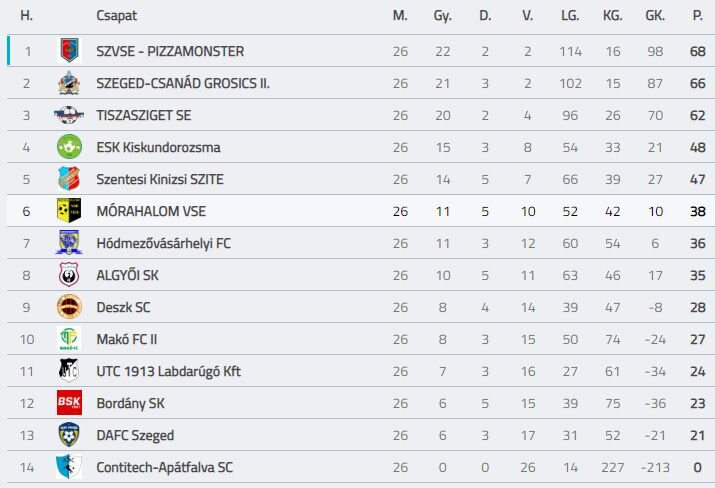Click the red BSK Bordány logo
715x488 pixels.
coord(69,403)
